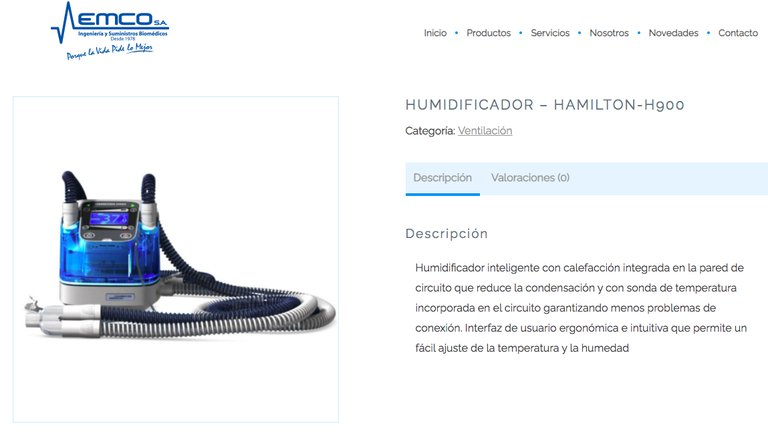The image size is (768, 432).
Task: Click the product title Humidificador Hamilton-H900
Action: (545, 105)
